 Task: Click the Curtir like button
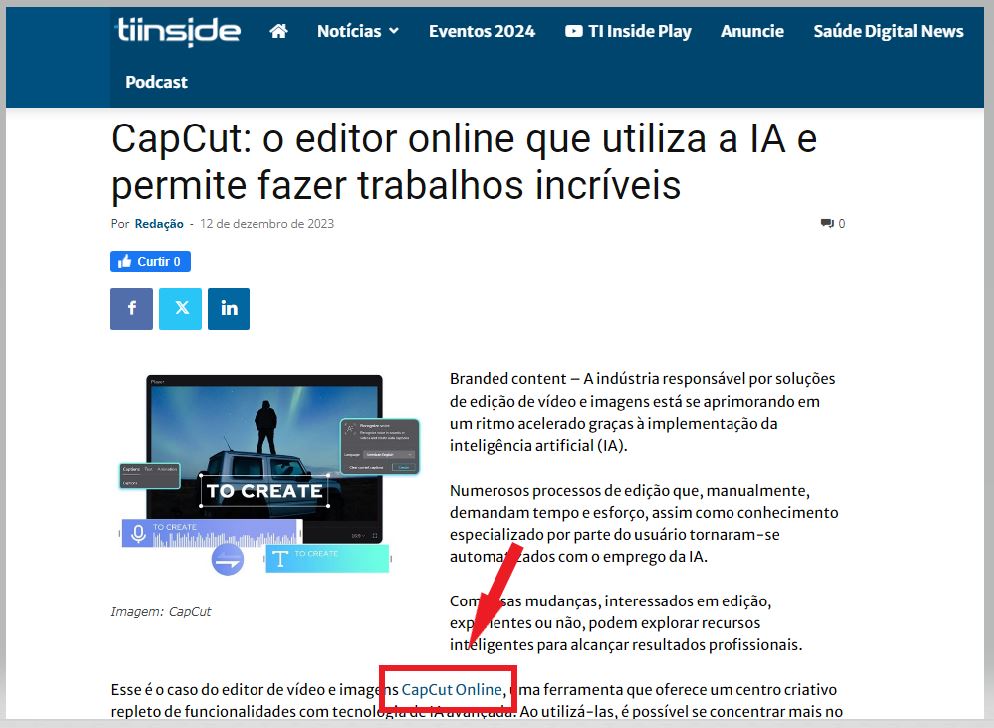(150, 261)
